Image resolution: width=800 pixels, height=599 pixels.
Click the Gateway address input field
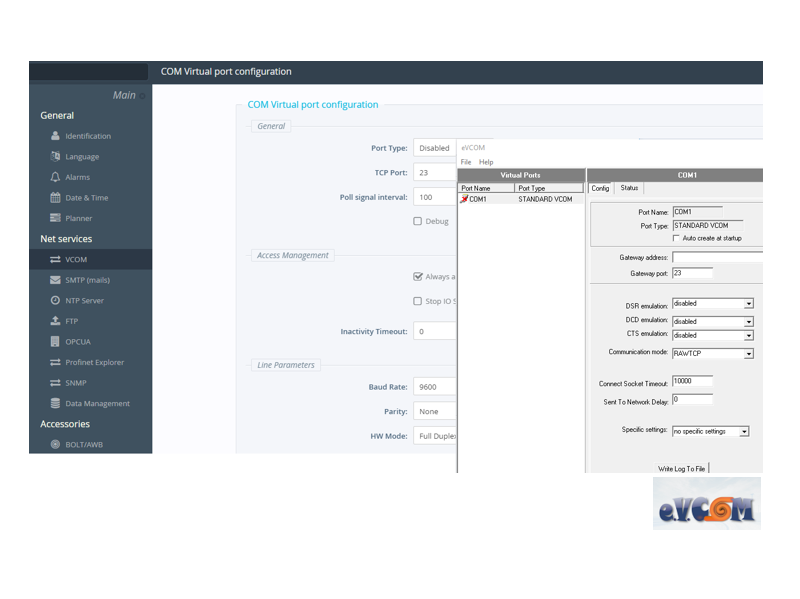[717, 257]
